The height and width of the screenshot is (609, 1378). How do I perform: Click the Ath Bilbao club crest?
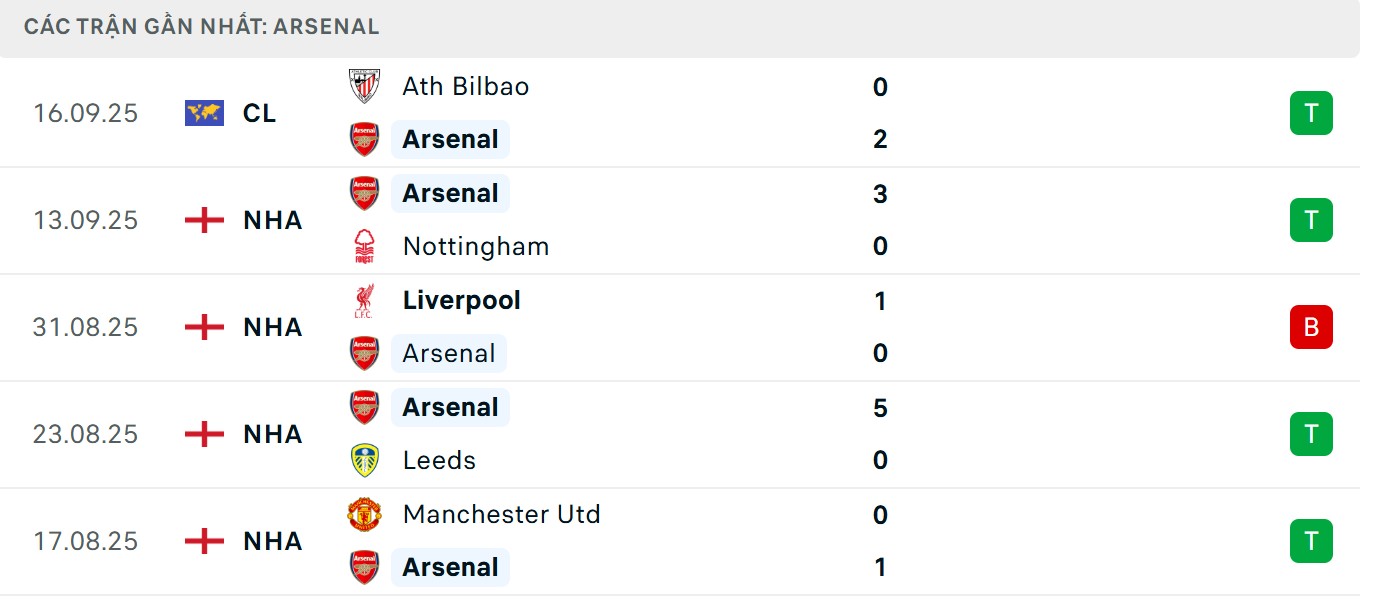click(363, 86)
